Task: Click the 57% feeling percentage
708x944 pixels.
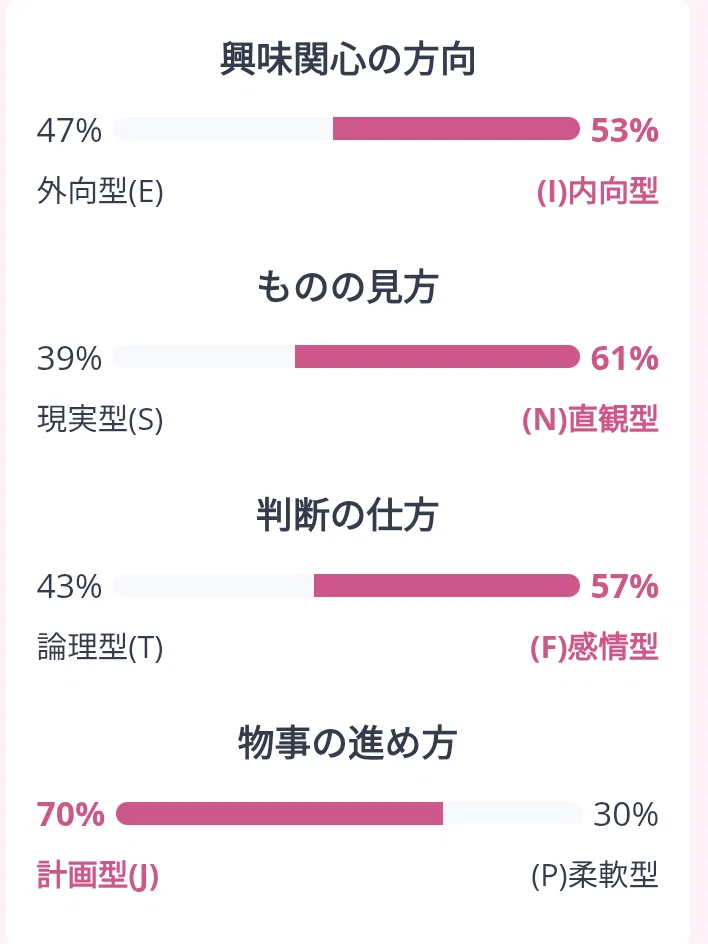Action: pos(624,586)
